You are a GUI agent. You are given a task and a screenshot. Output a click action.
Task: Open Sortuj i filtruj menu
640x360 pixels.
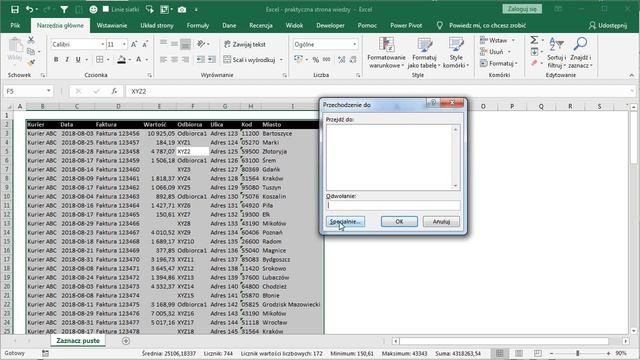(556, 52)
